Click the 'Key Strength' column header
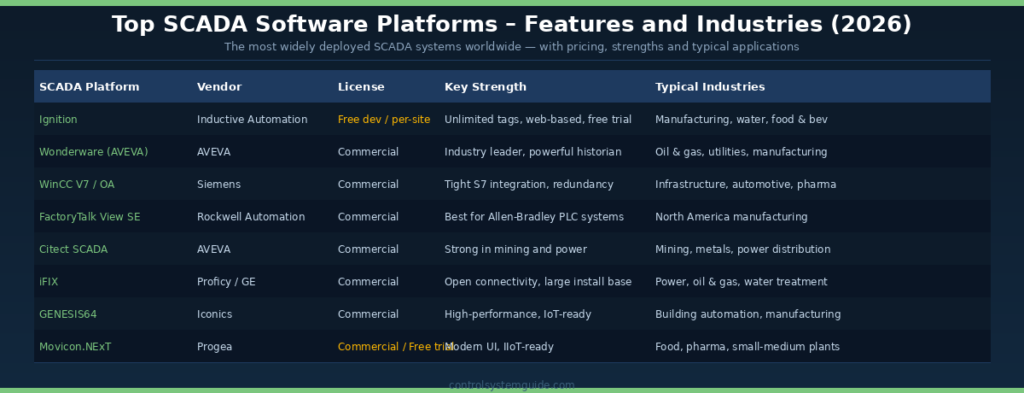The height and width of the screenshot is (393, 1024). [485, 87]
